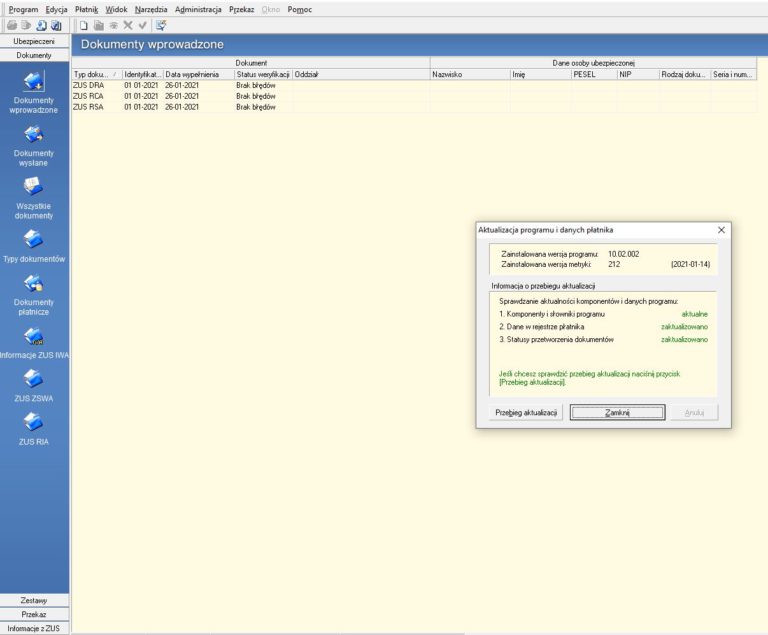Select the ZUS ZSWA sidebar icon
768x635 pixels.
click(34, 378)
